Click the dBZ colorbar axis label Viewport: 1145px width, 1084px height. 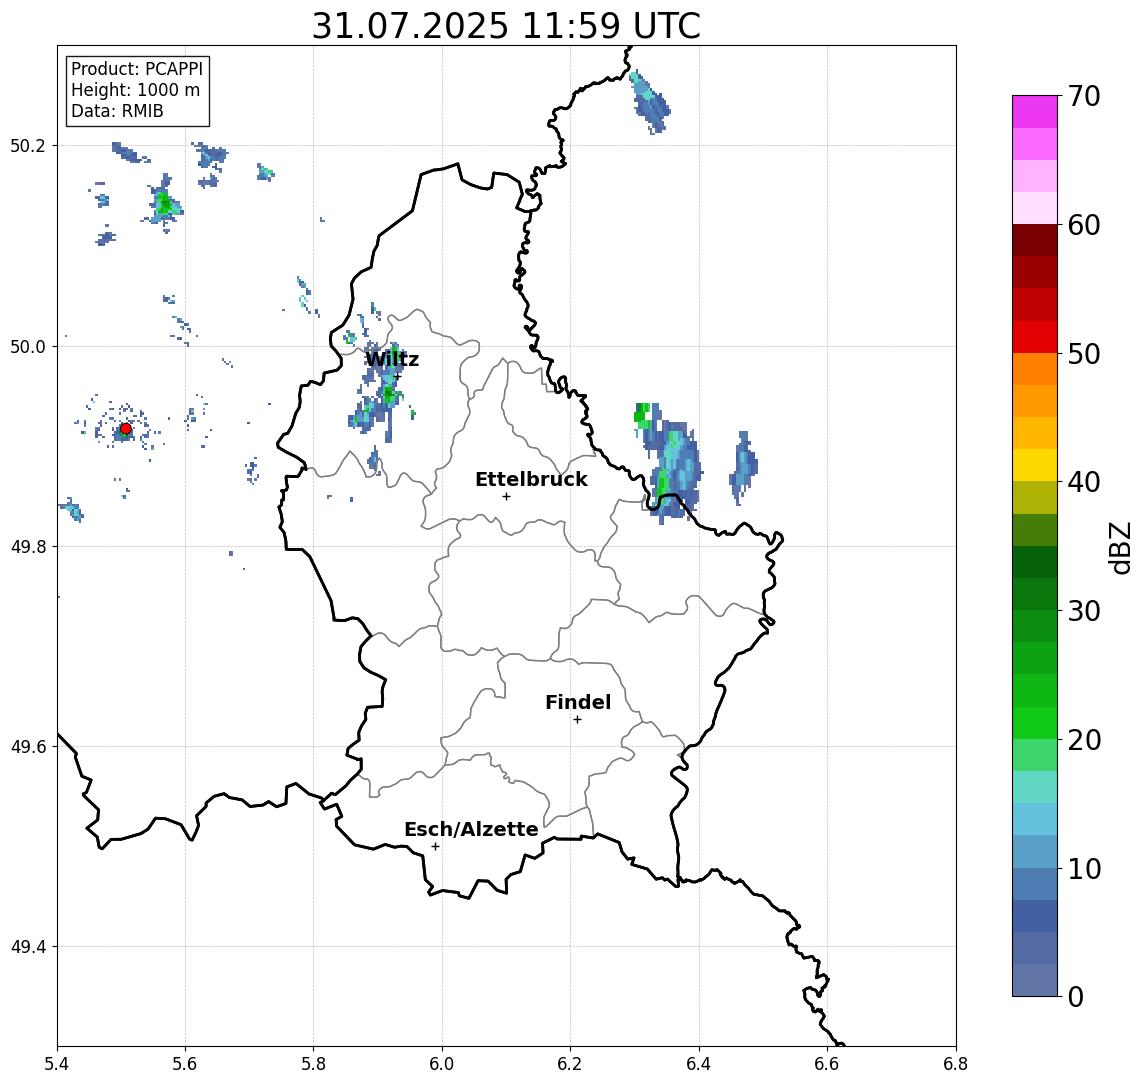(x=1120, y=548)
